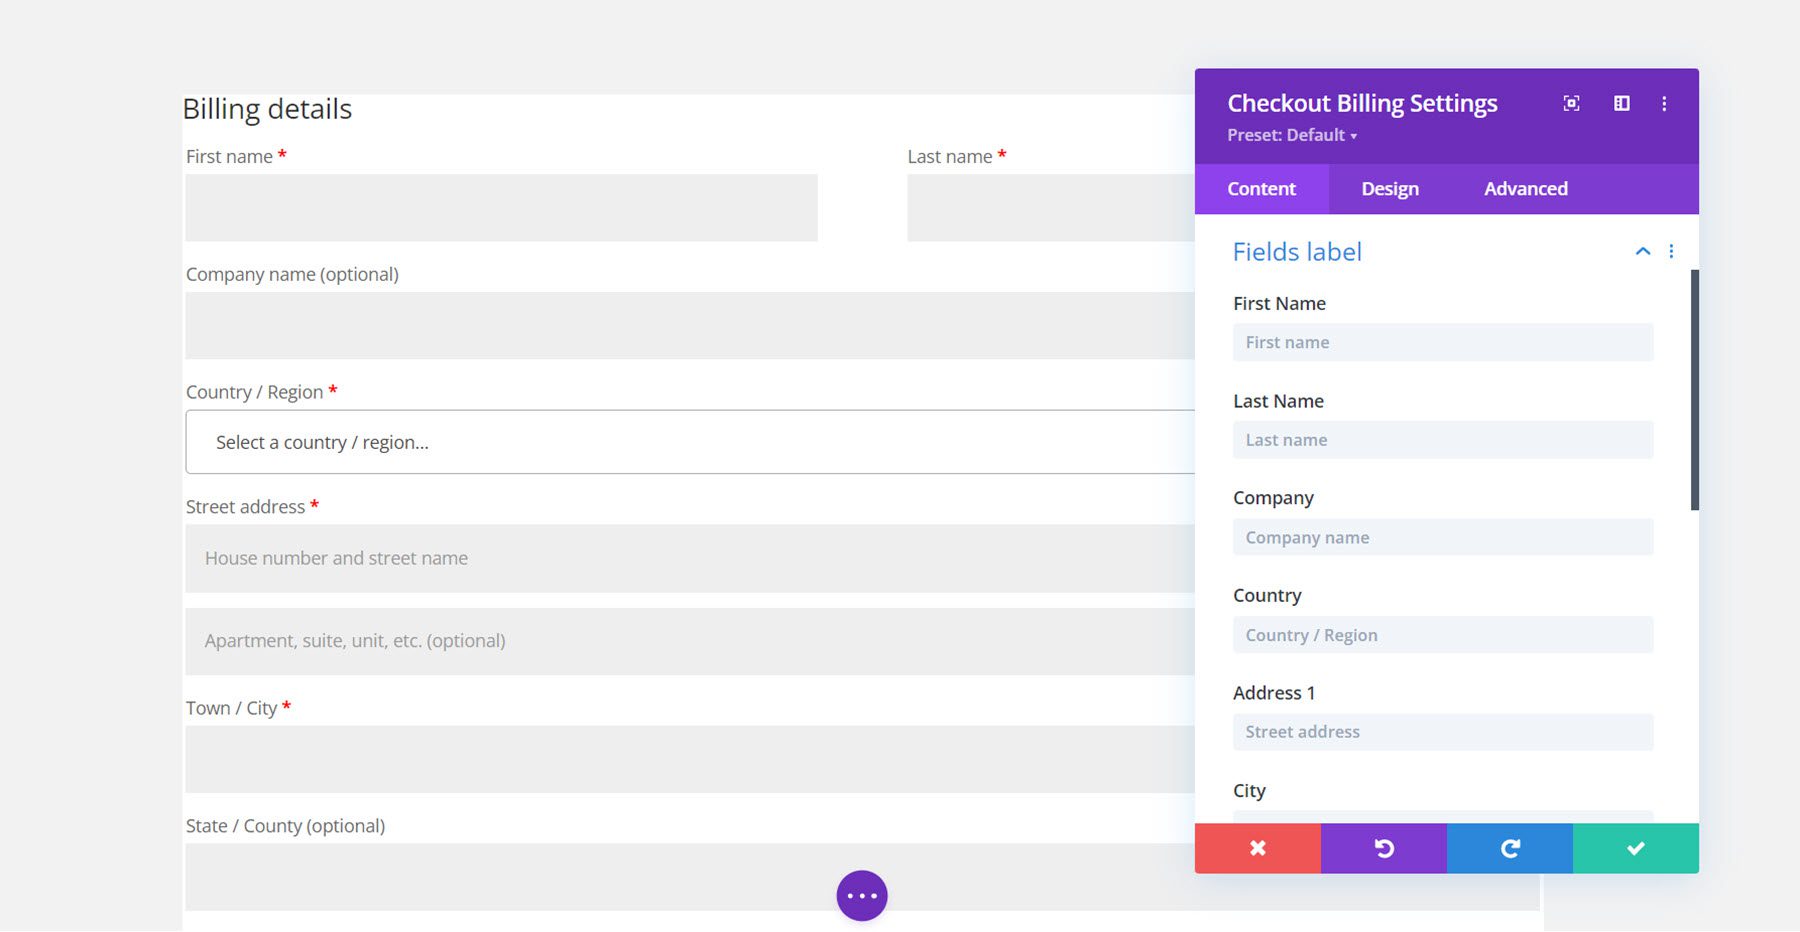Discard changes with the red X button
This screenshot has width=1800, height=932.
click(1258, 848)
